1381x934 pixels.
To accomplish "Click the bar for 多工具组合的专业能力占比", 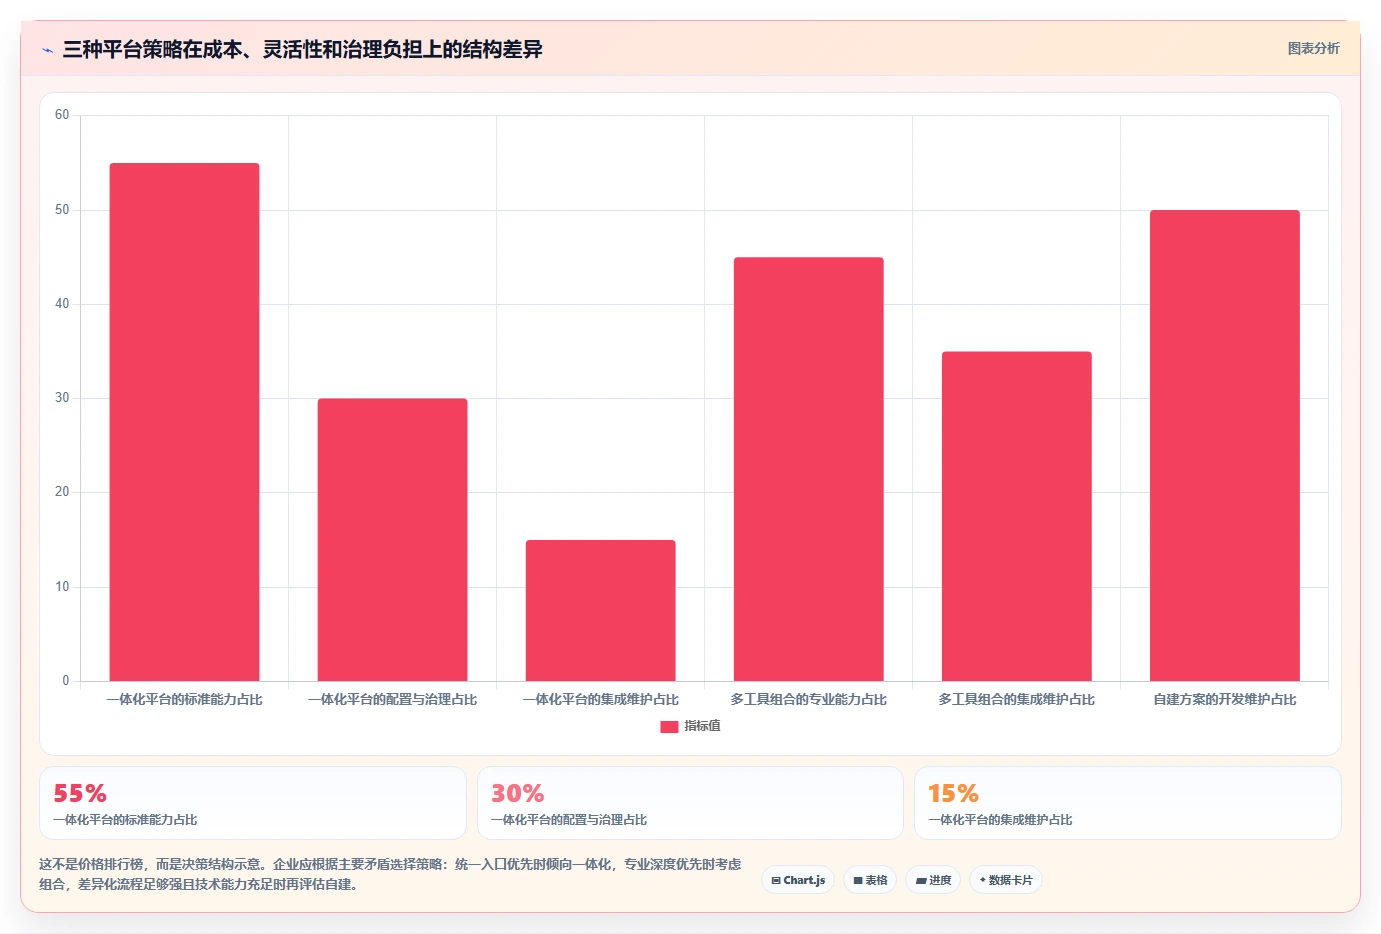I will click(x=808, y=469).
